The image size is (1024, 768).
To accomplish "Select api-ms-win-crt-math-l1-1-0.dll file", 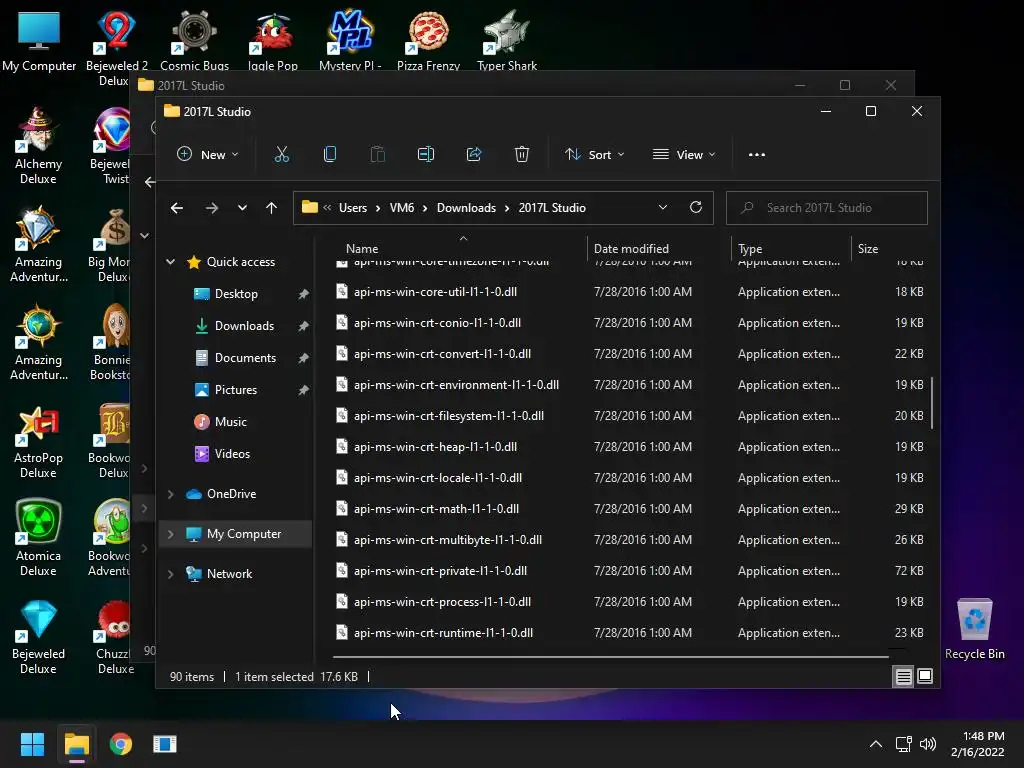I will tap(436, 509).
